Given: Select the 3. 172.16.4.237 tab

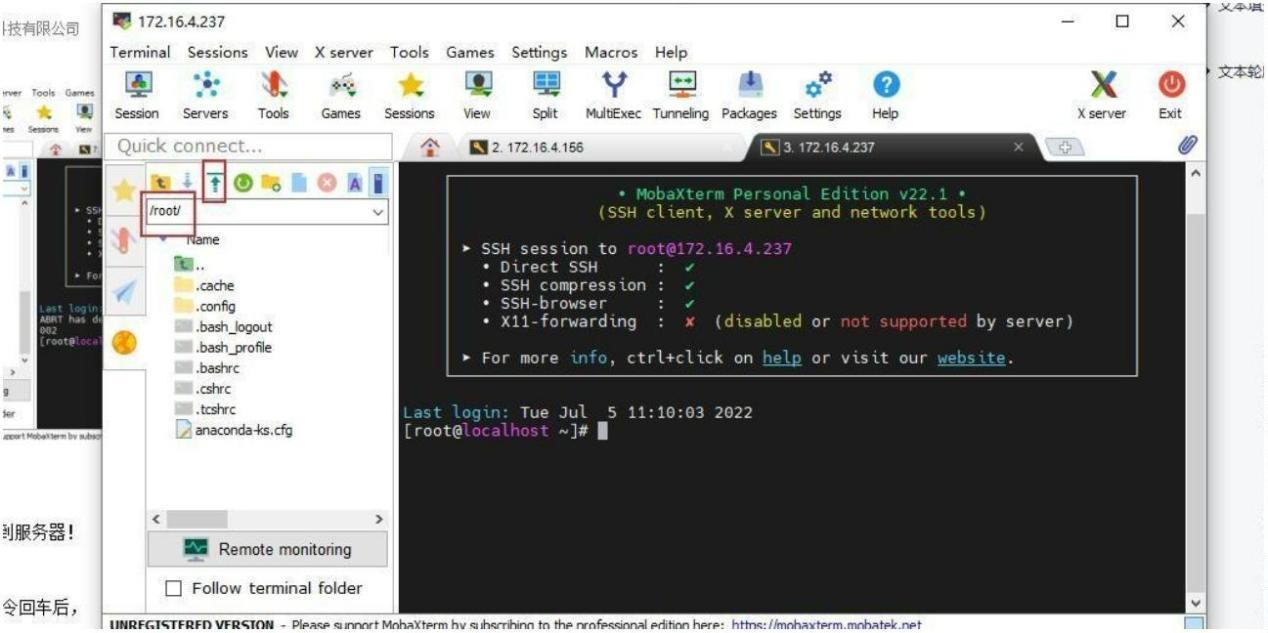Looking at the screenshot, I should click(x=890, y=147).
